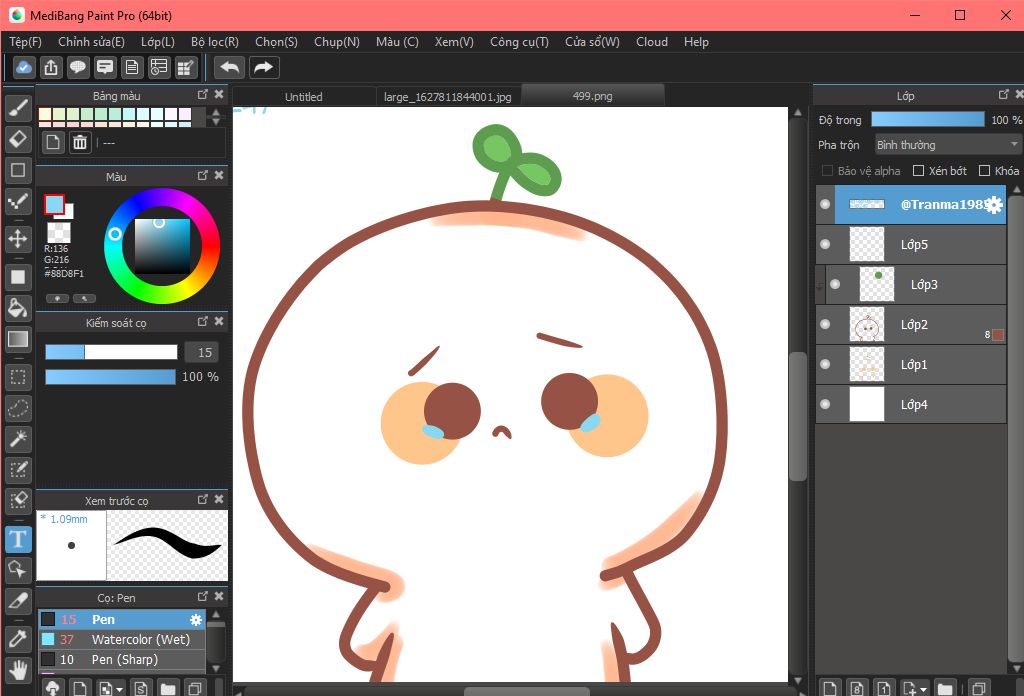The height and width of the screenshot is (696, 1024).
Task: Hide the Lớp5 layer
Action: coord(825,244)
